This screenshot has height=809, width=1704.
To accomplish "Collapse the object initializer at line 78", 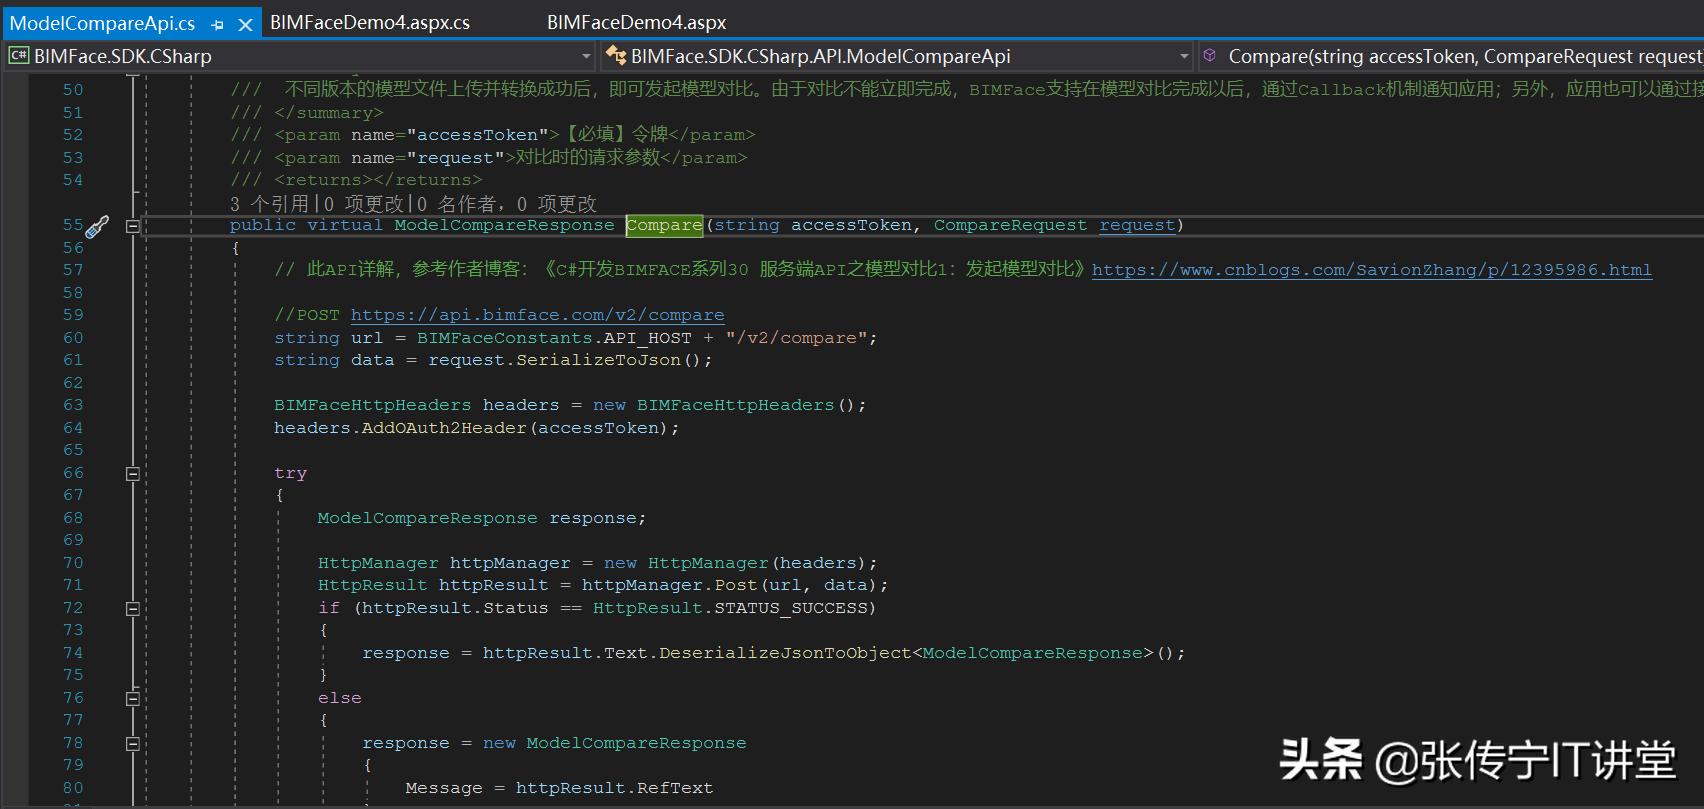I will tap(132, 744).
